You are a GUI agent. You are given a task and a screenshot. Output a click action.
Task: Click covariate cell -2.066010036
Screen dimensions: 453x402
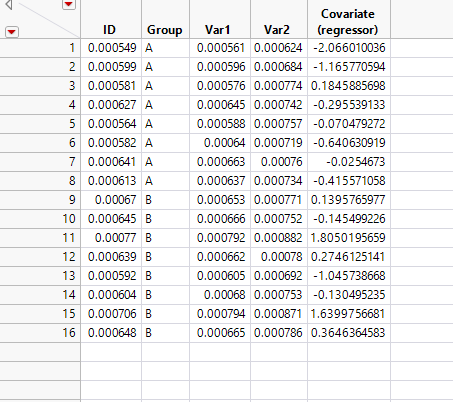[349, 48]
